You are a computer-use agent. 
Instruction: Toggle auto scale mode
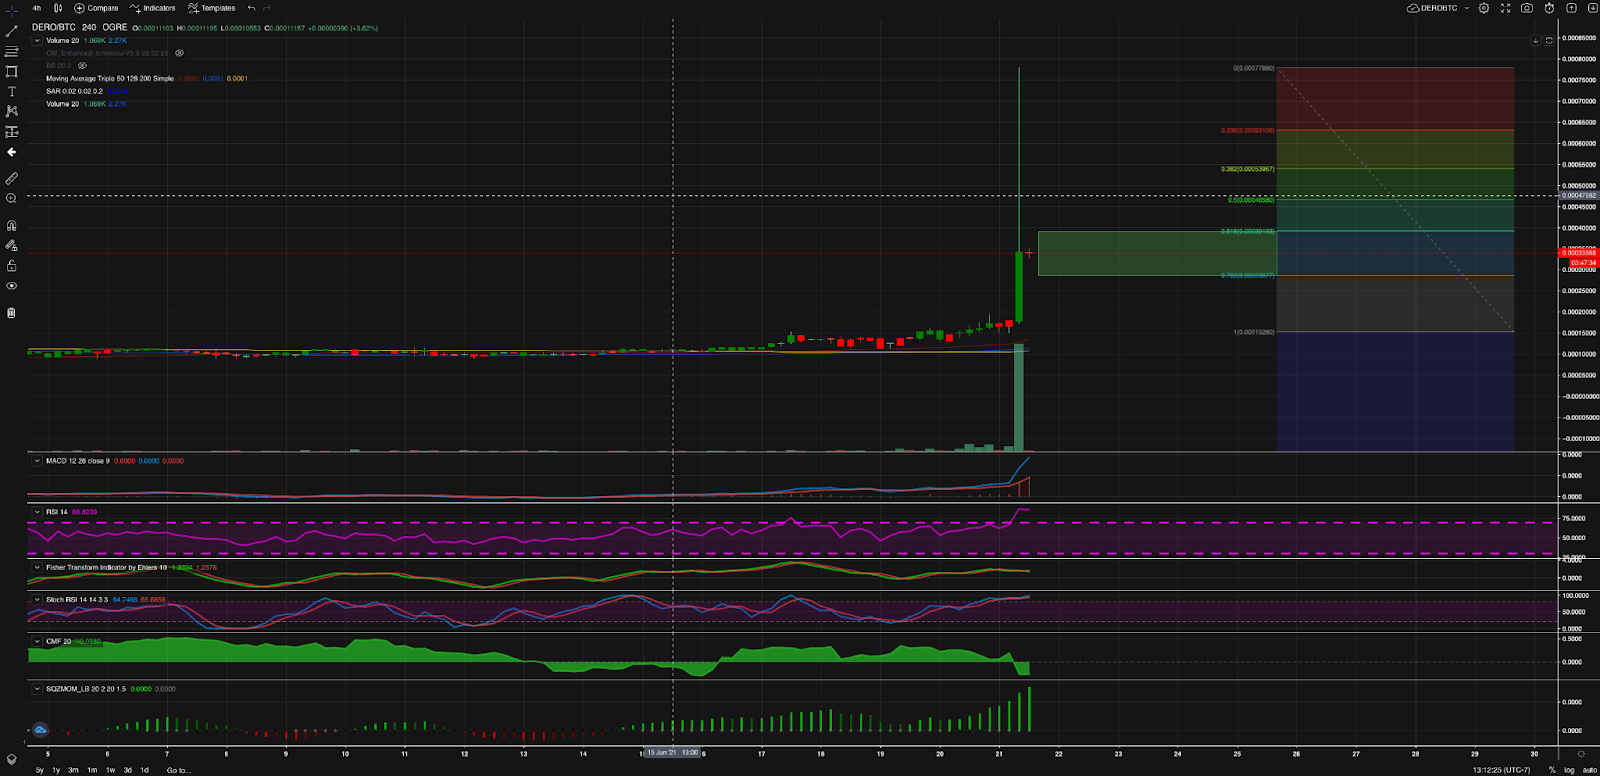coord(1589,770)
